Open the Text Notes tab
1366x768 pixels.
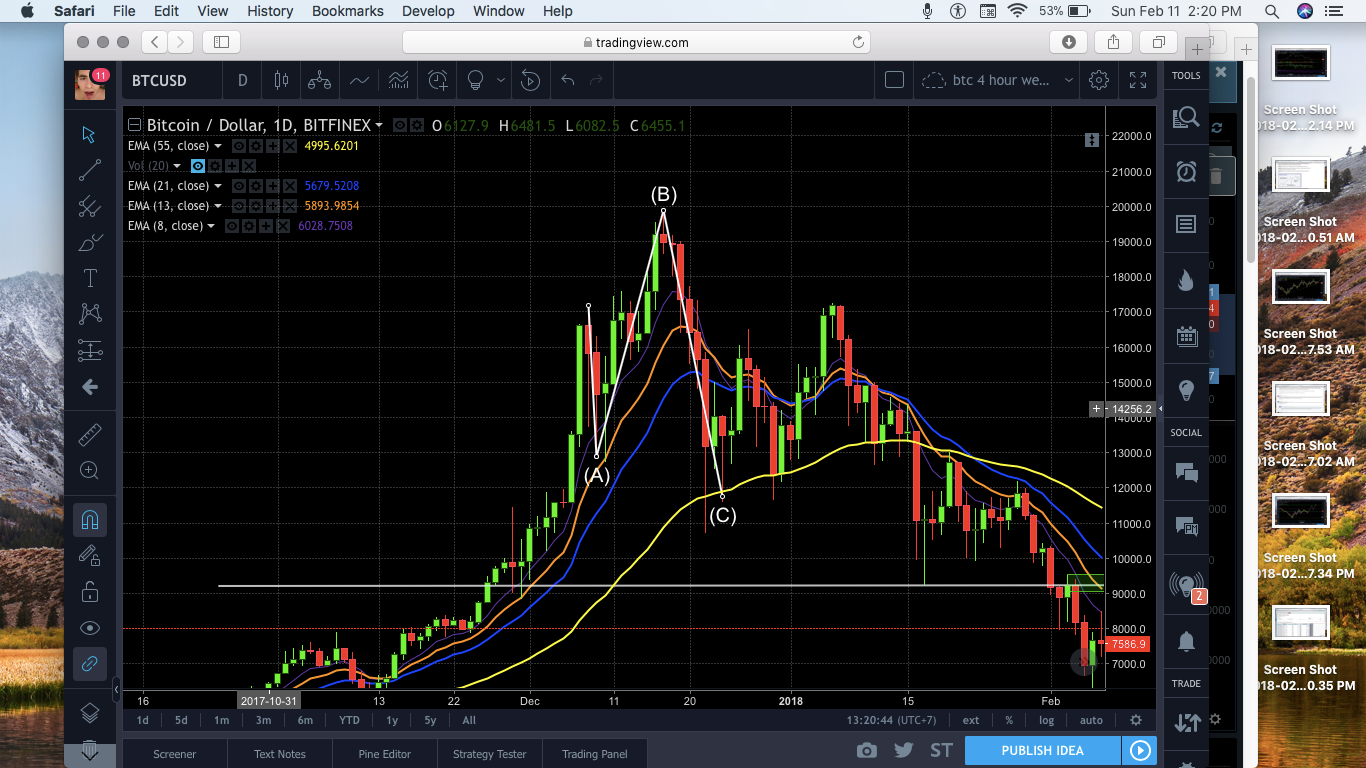pyautogui.click(x=280, y=754)
